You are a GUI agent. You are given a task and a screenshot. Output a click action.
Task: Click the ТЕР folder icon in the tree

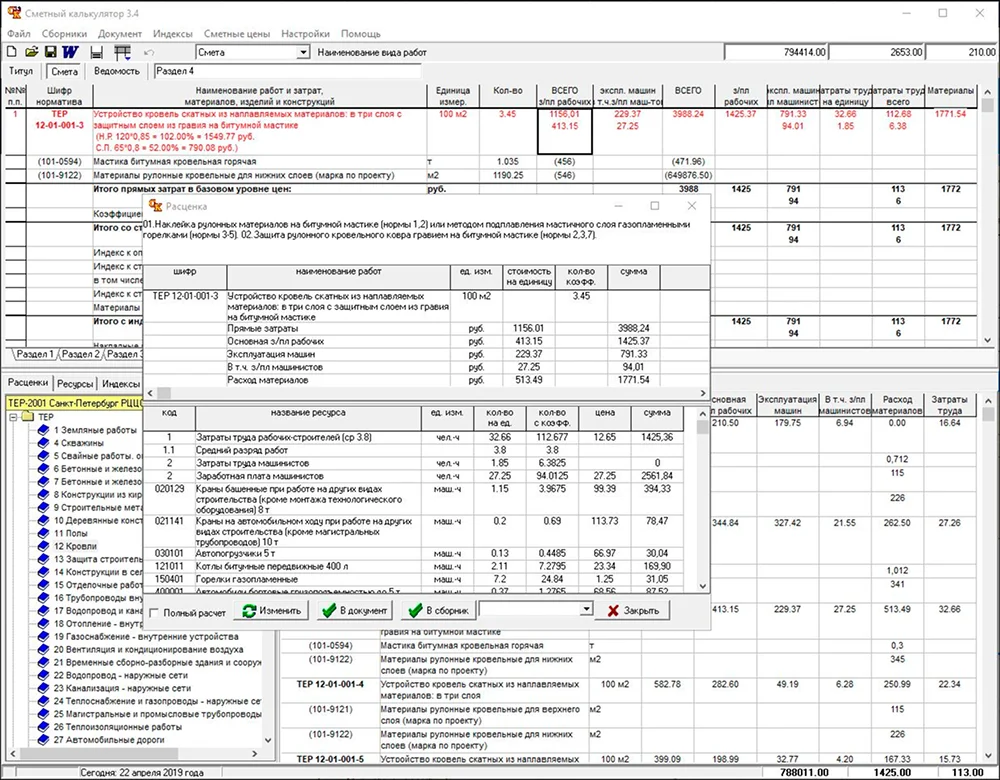27,417
